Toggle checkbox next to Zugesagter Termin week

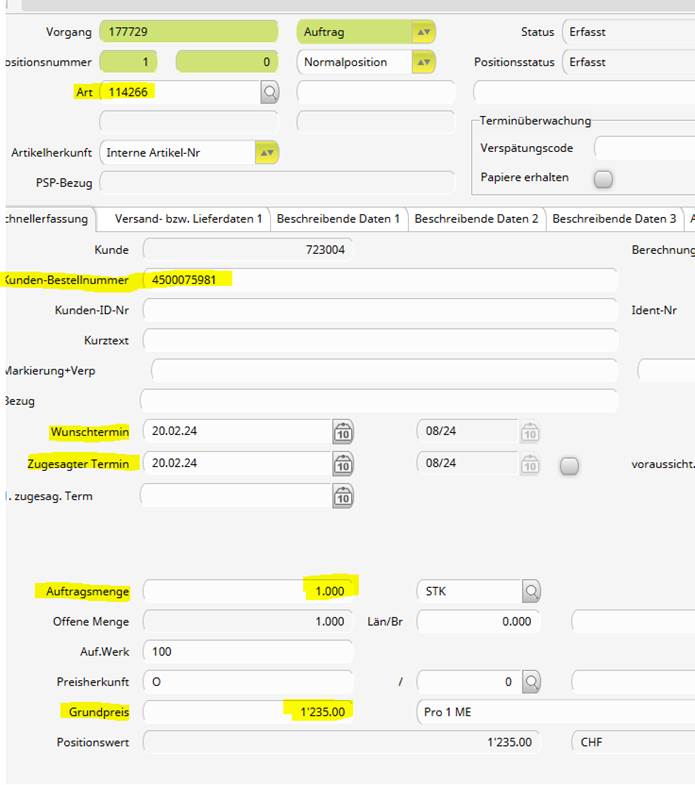pos(569,466)
